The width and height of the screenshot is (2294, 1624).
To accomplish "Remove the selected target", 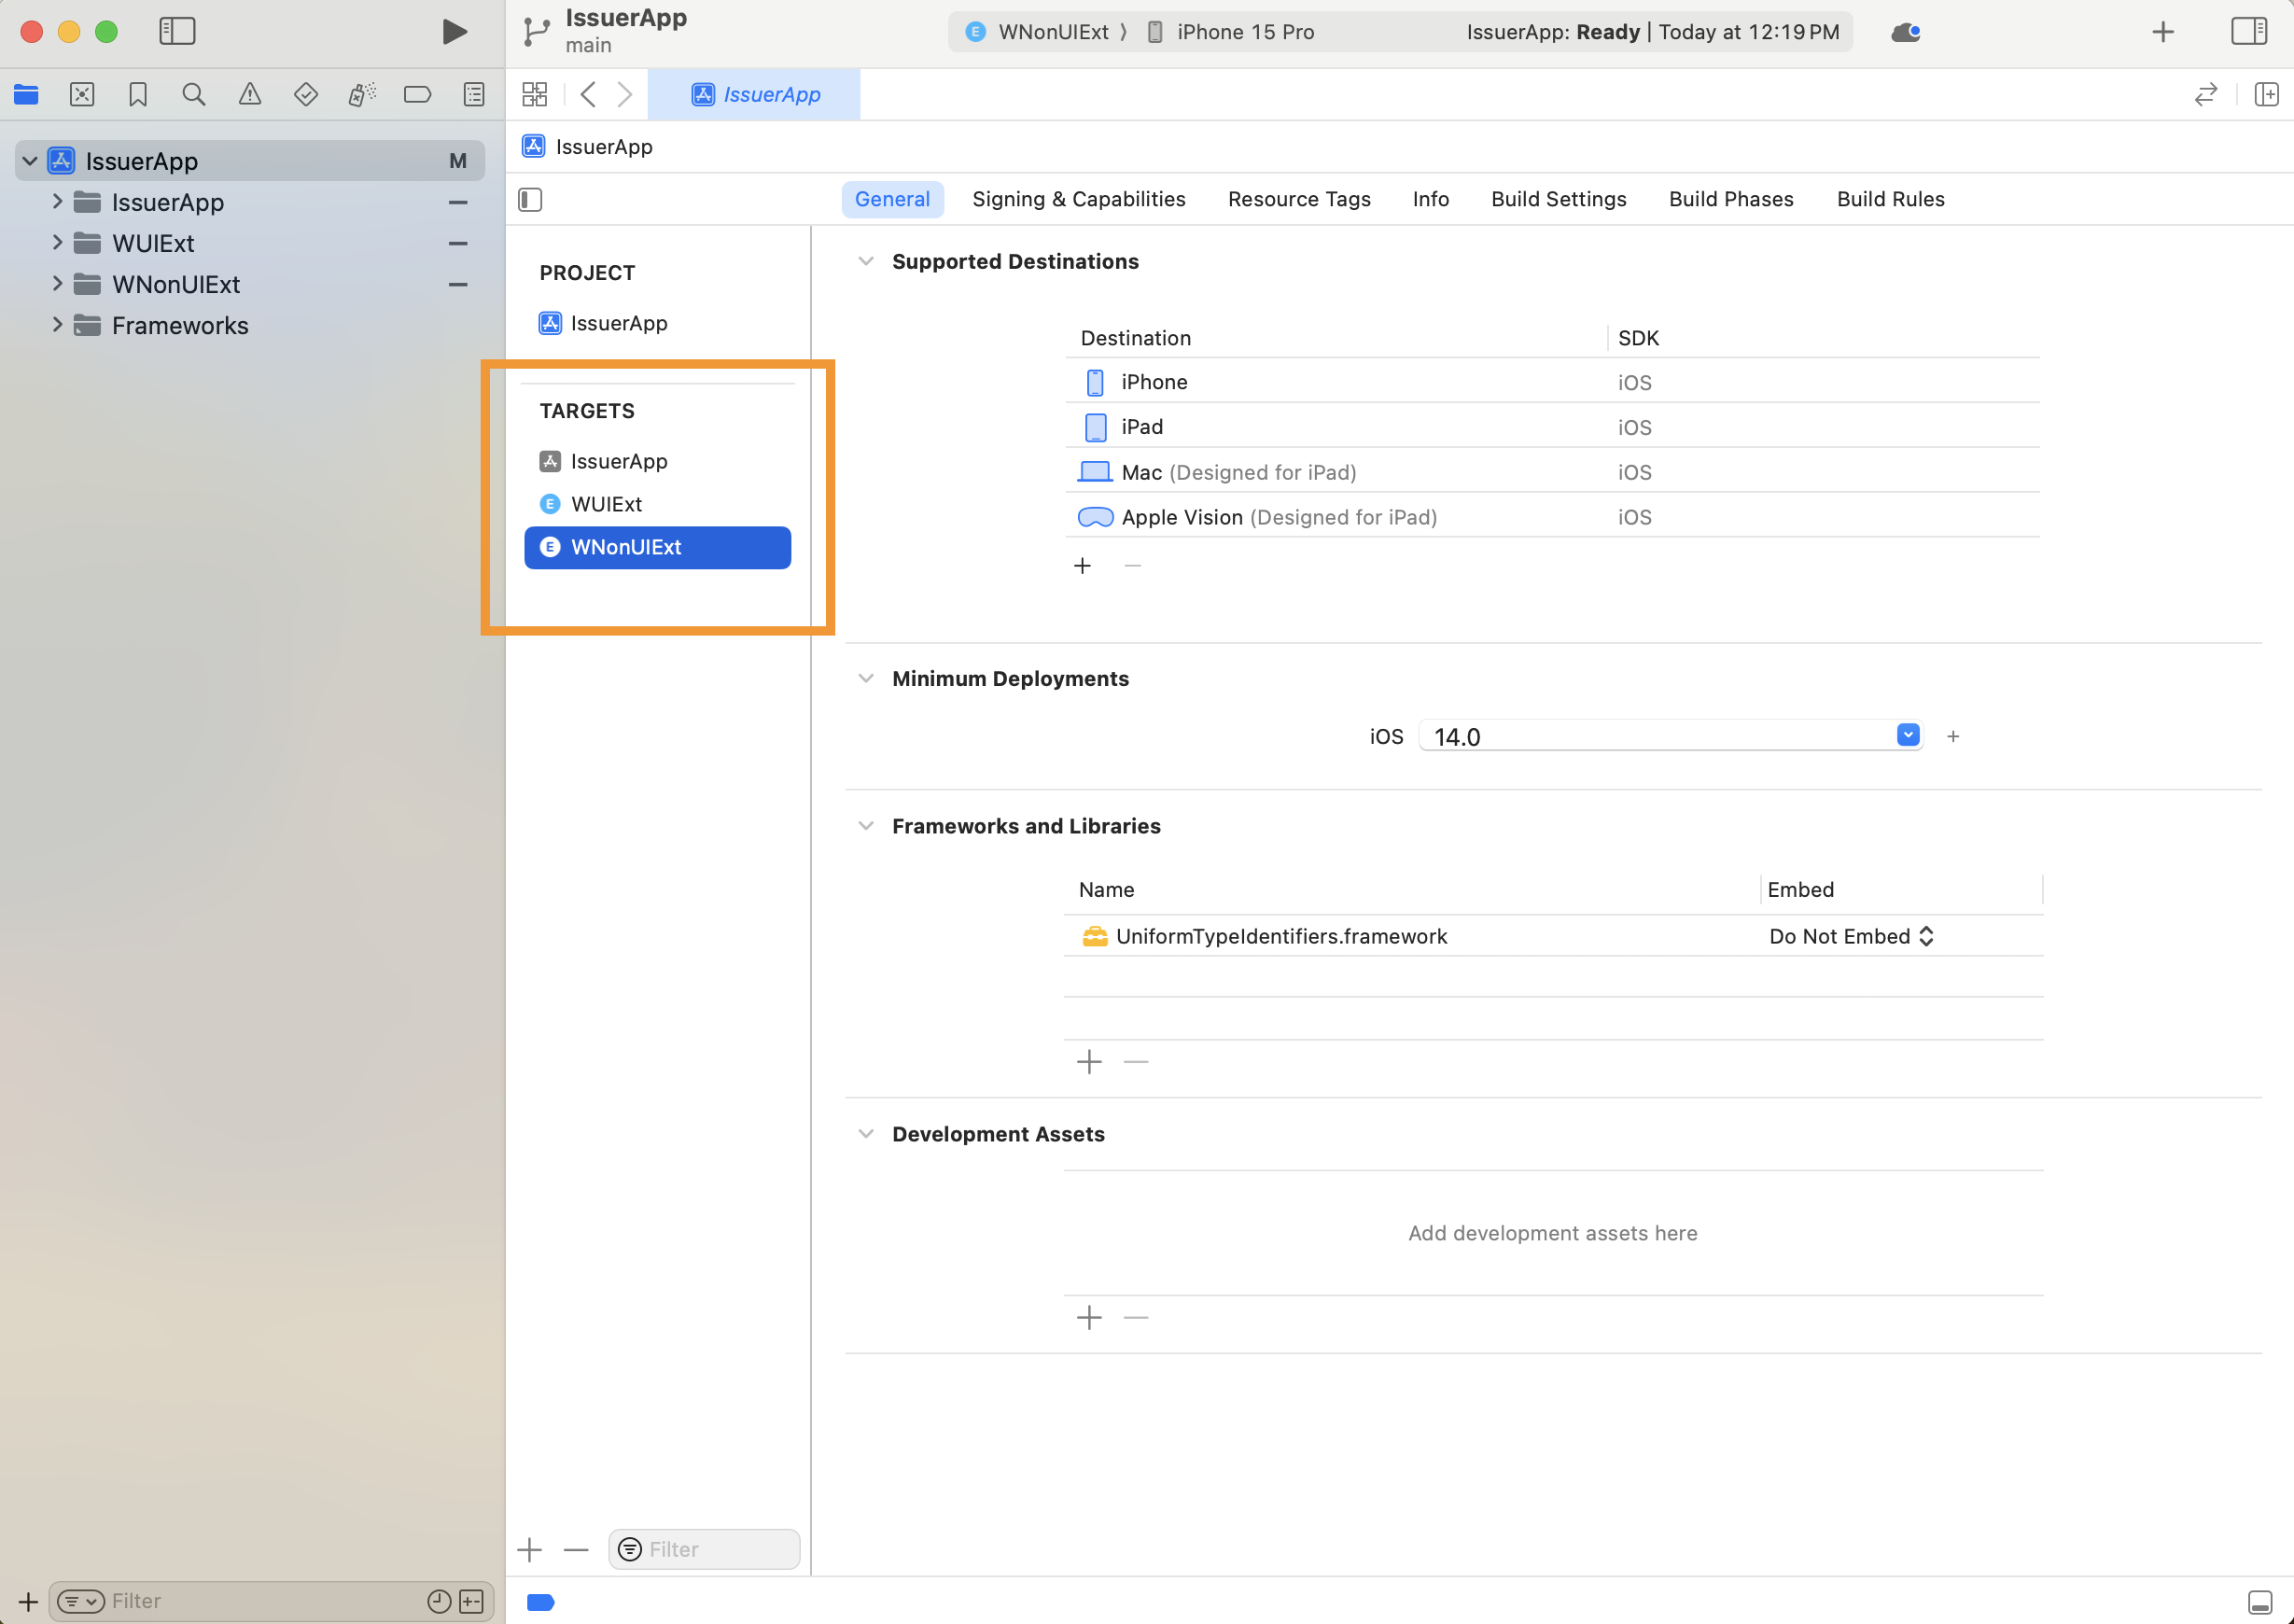I will coord(576,1550).
